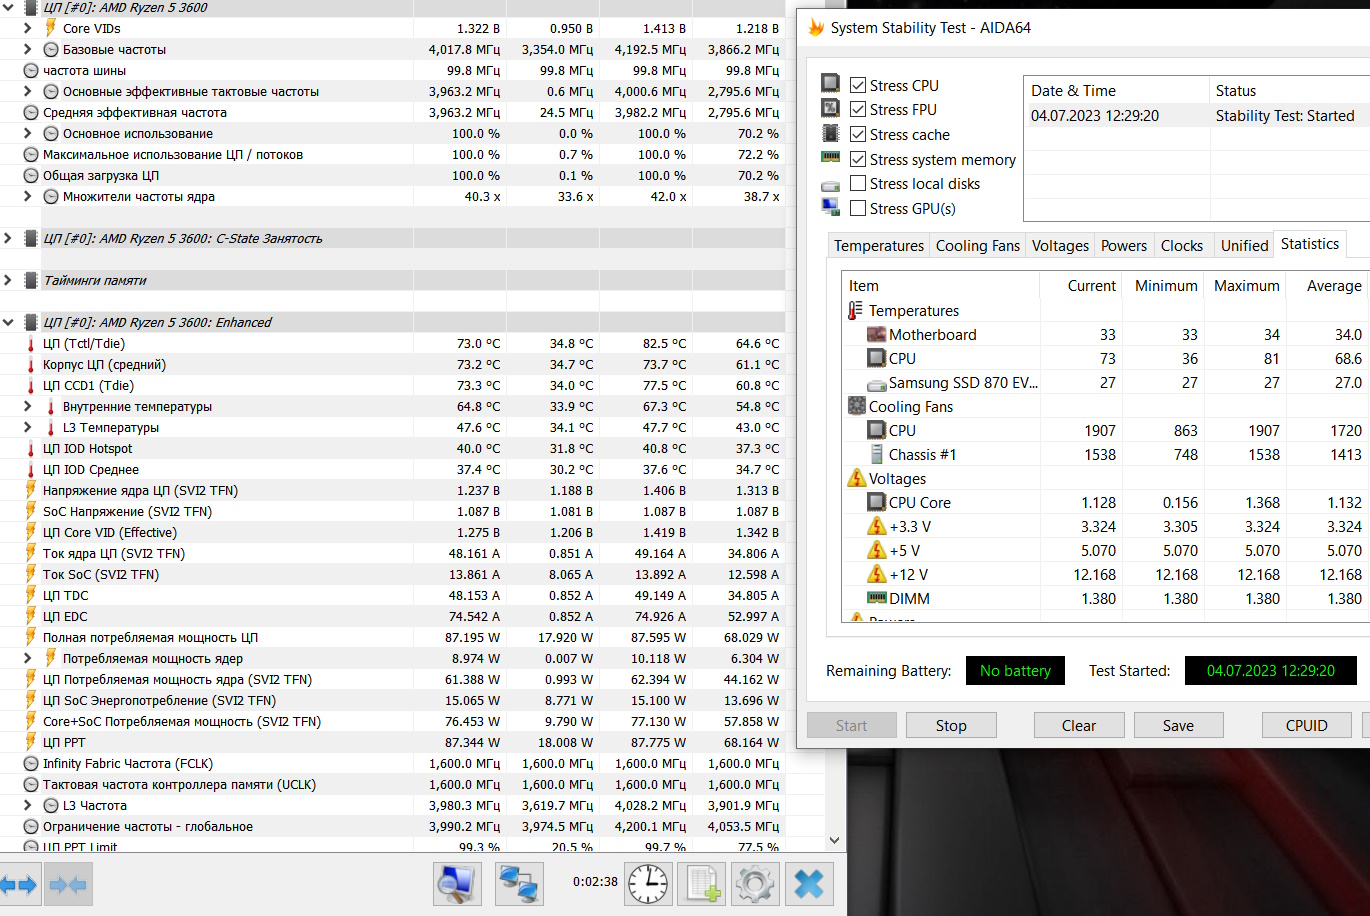Uncheck the Stress CPU checkbox
The width and height of the screenshot is (1370, 916).
[x=858, y=85]
